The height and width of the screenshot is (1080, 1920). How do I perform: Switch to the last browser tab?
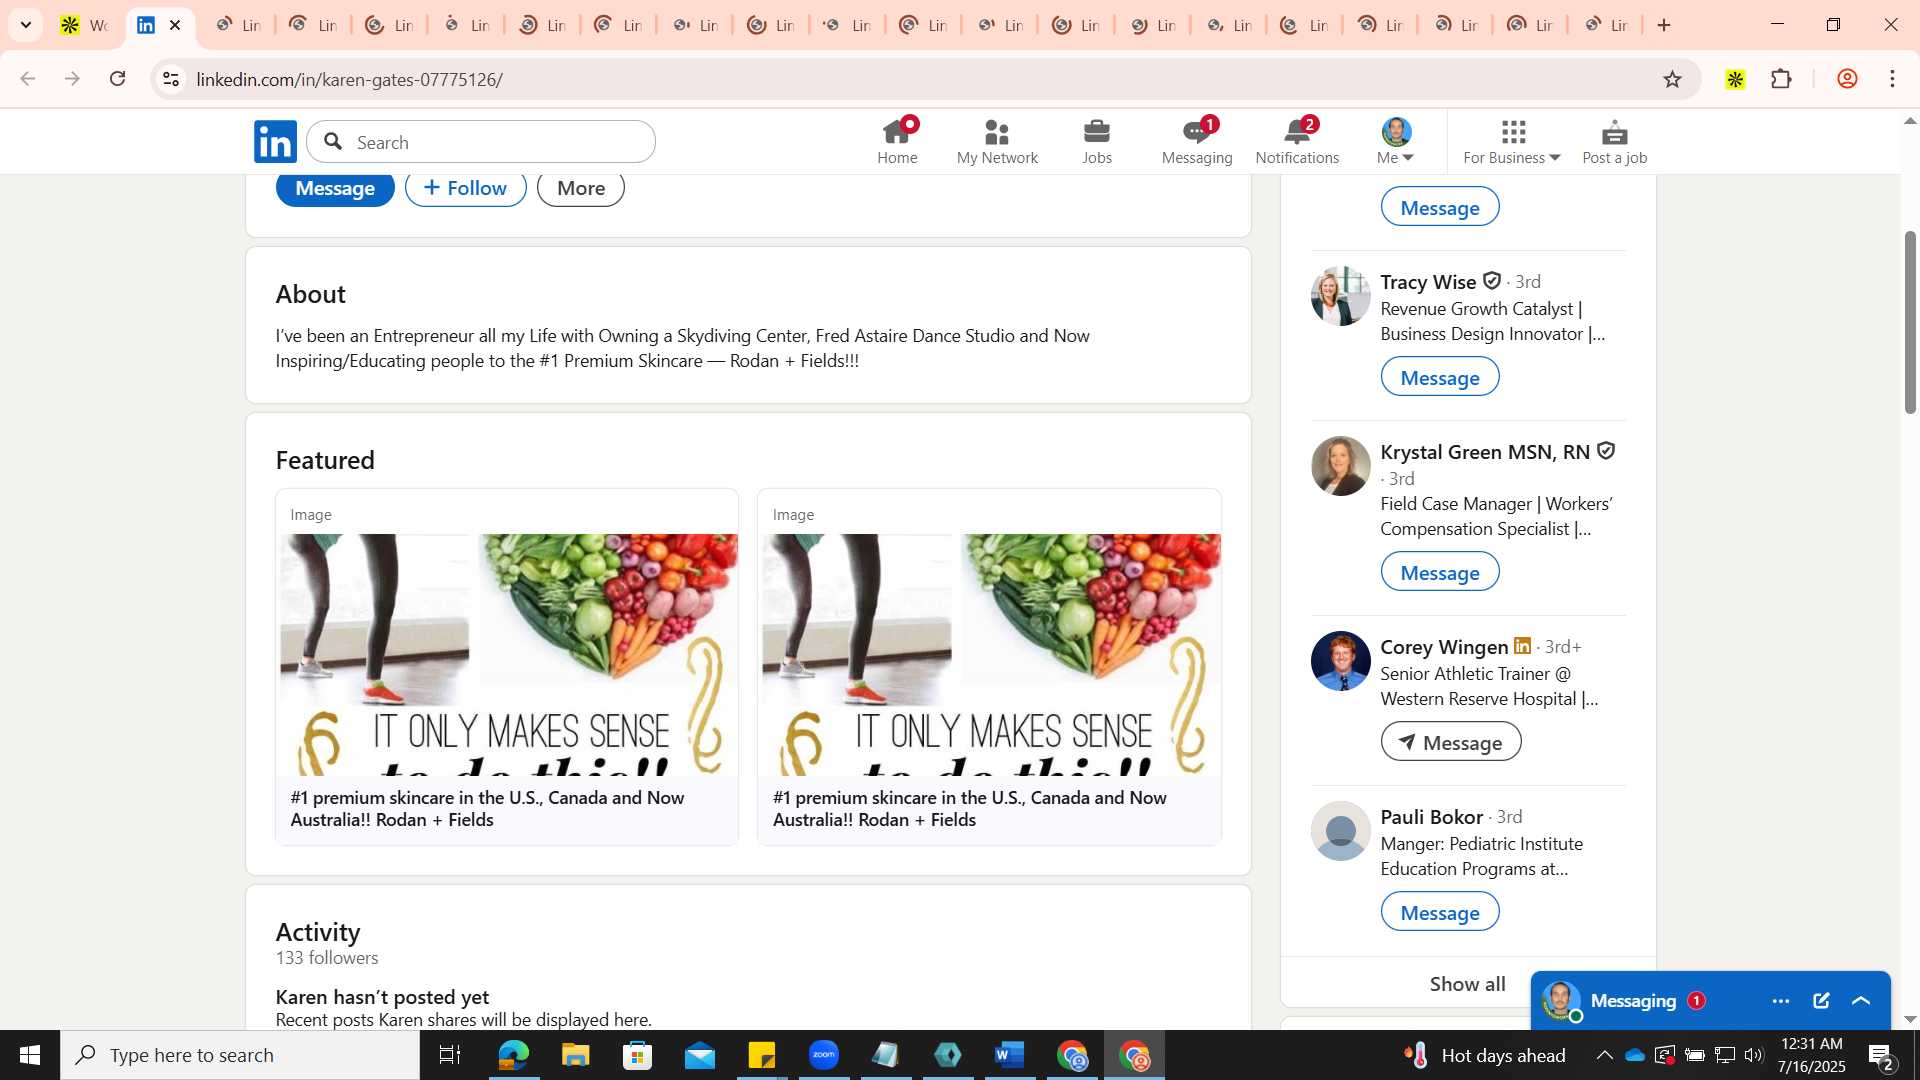point(1607,25)
